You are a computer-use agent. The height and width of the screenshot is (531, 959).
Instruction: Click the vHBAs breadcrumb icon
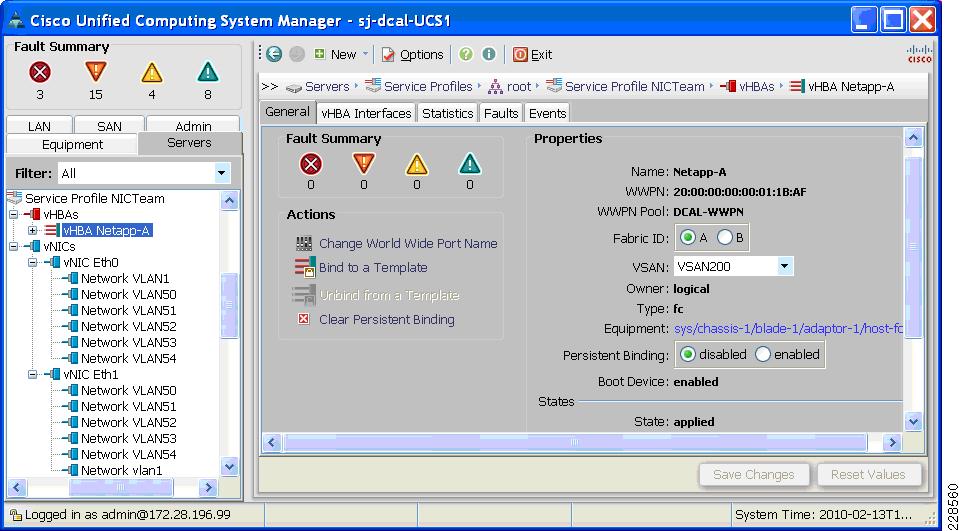click(728, 87)
